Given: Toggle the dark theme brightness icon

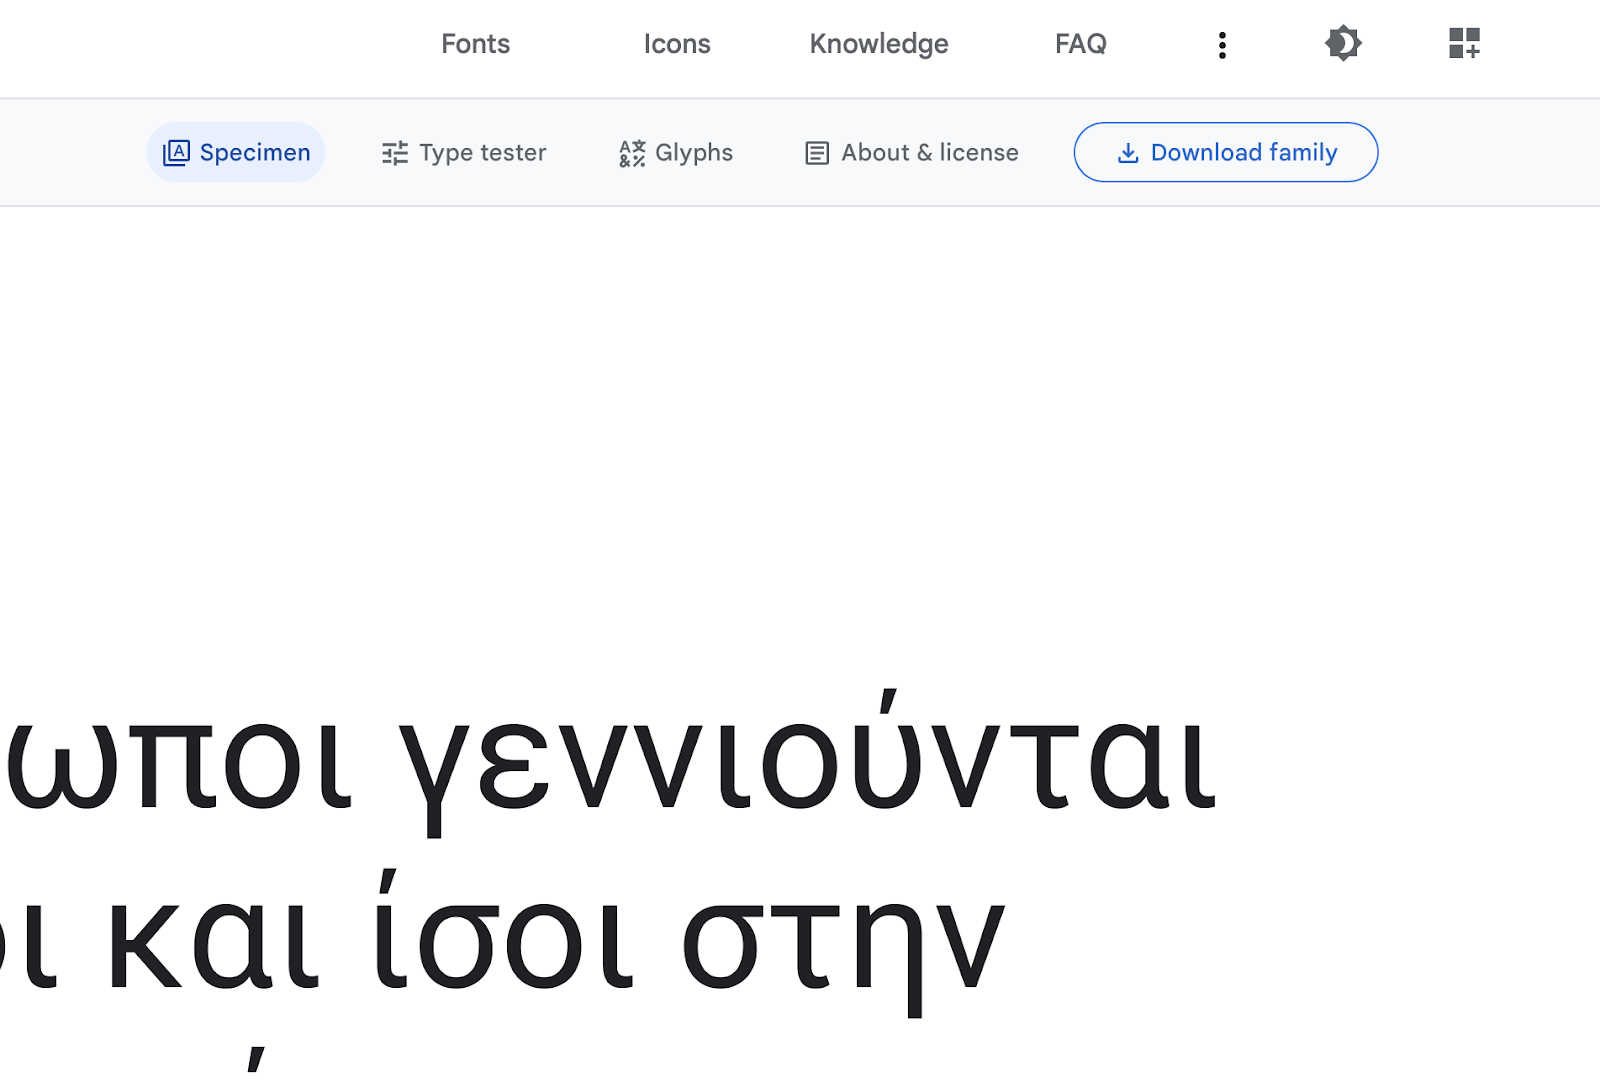Looking at the screenshot, I should point(1343,44).
